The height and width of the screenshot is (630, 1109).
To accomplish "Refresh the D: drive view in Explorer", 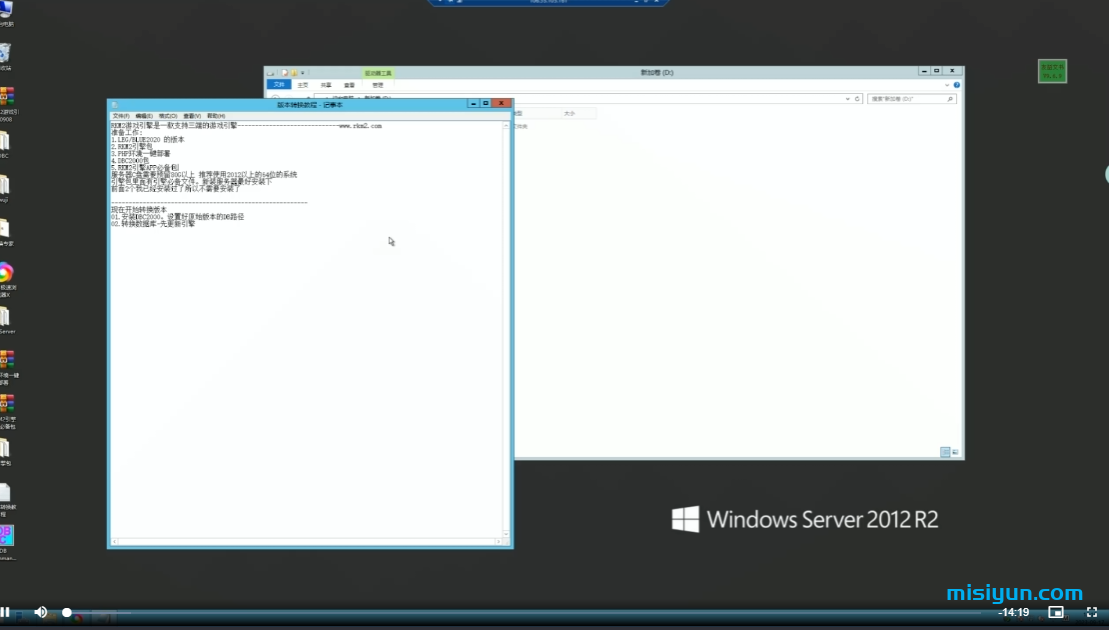I will point(857,99).
